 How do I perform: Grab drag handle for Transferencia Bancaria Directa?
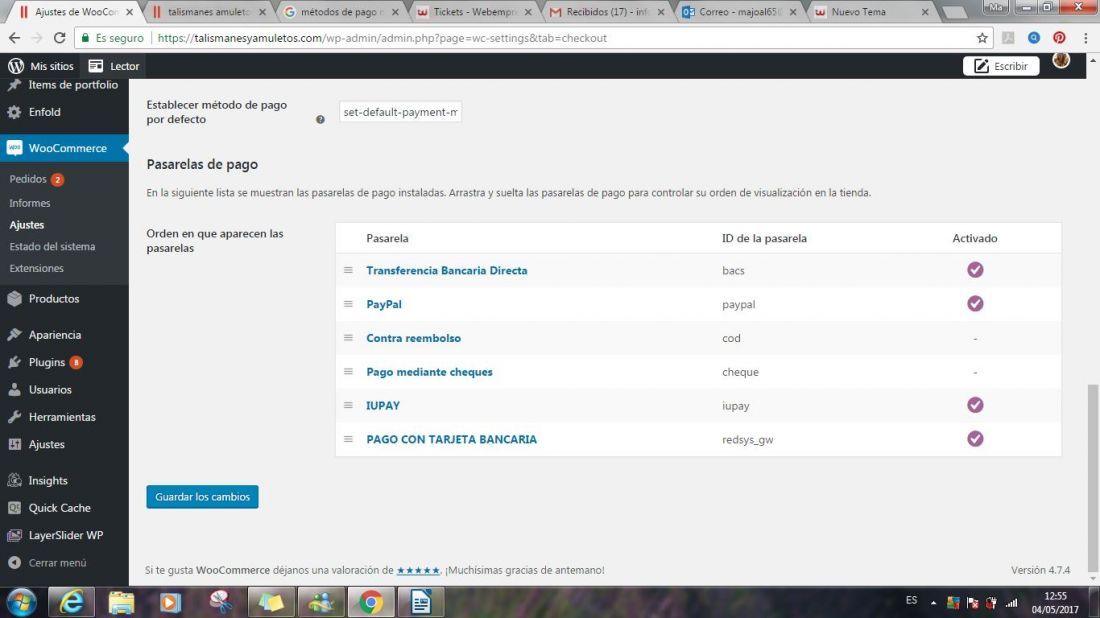click(348, 270)
